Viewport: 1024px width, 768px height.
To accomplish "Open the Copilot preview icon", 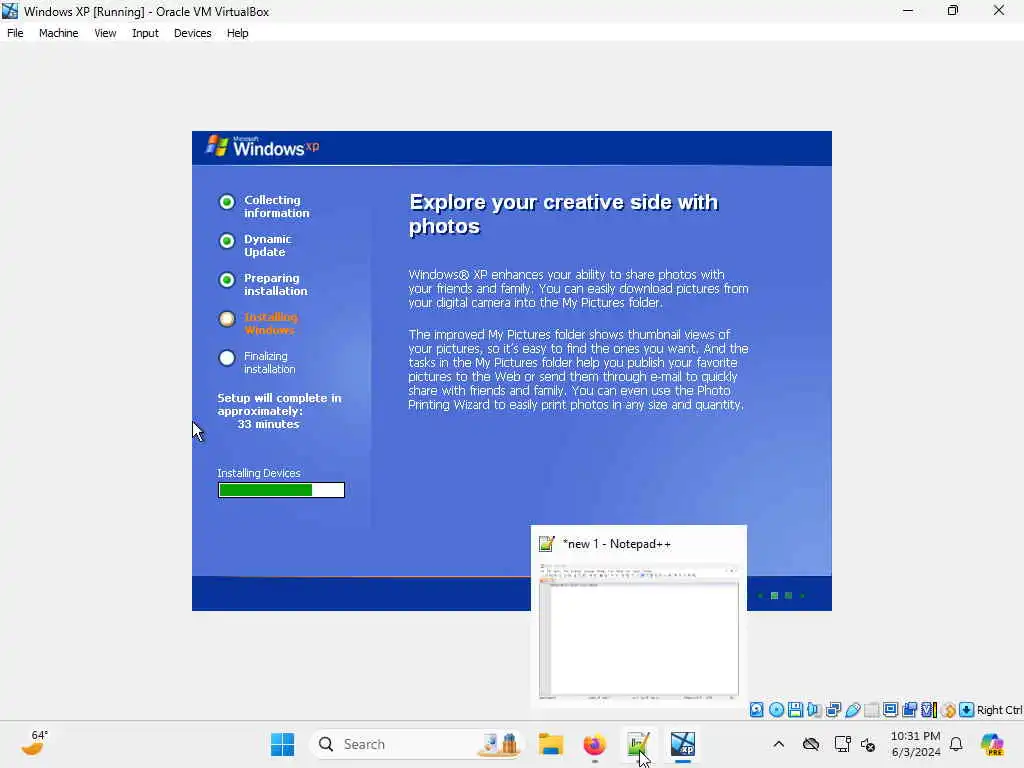I will (x=992, y=744).
